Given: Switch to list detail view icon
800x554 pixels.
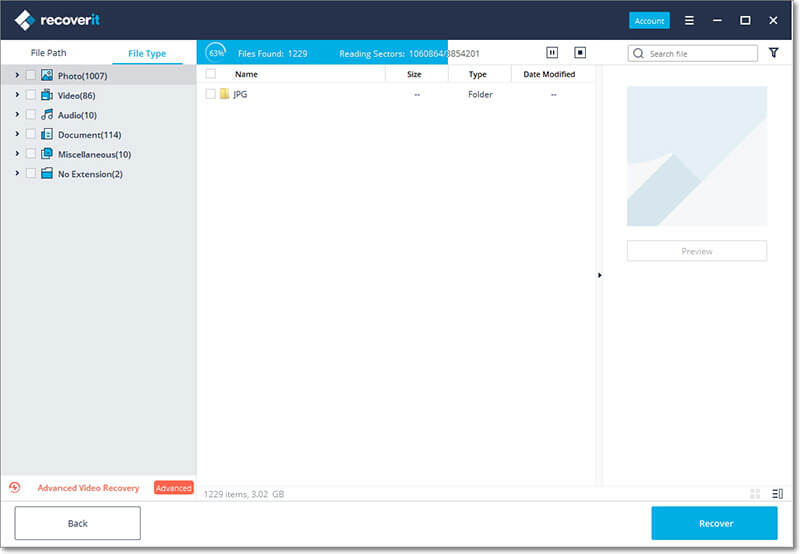Looking at the screenshot, I should pos(777,493).
